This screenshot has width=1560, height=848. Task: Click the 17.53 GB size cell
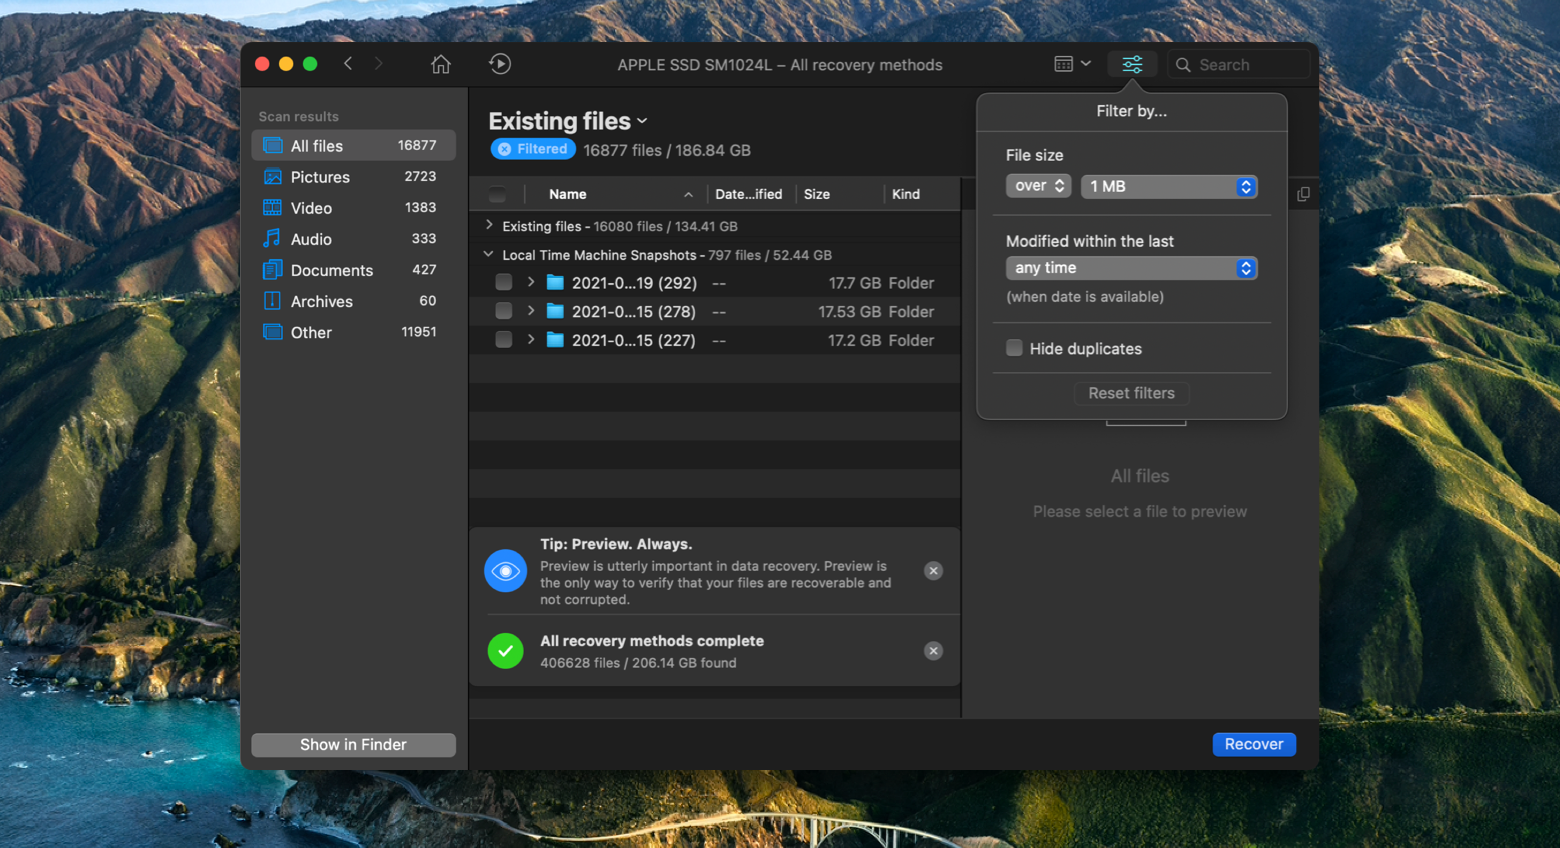point(849,312)
